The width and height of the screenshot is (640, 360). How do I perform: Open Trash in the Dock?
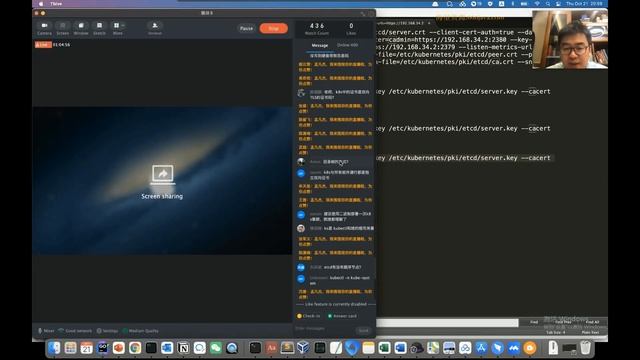(585, 348)
